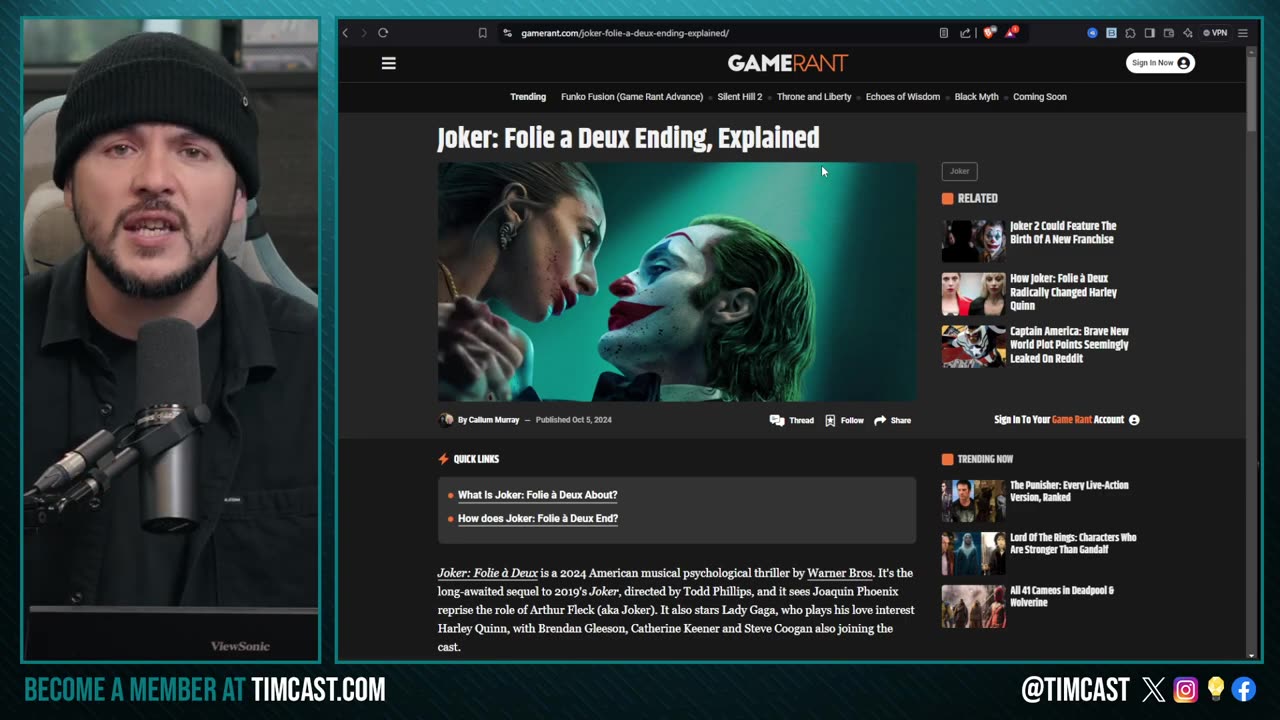Click the VPN button in the toolbar

tap(1215, 33)
